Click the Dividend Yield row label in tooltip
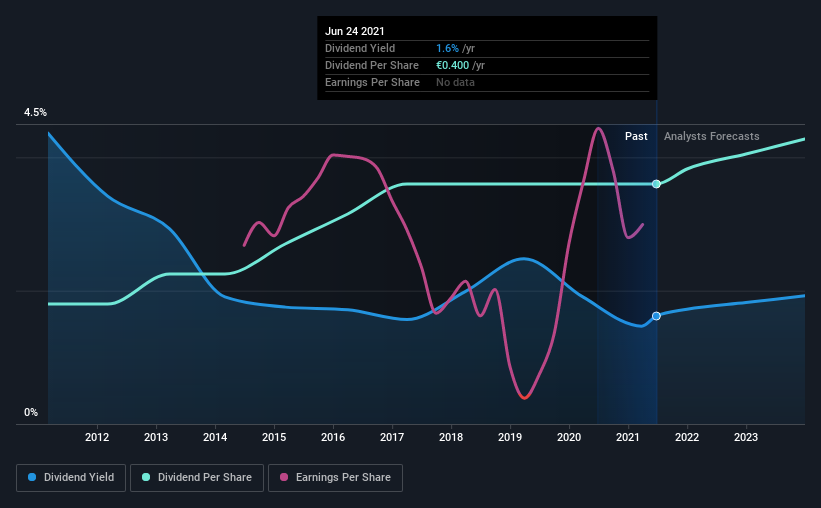Image resolution: width=821 pixels, height=508 pixels. (x=360, y=48)
